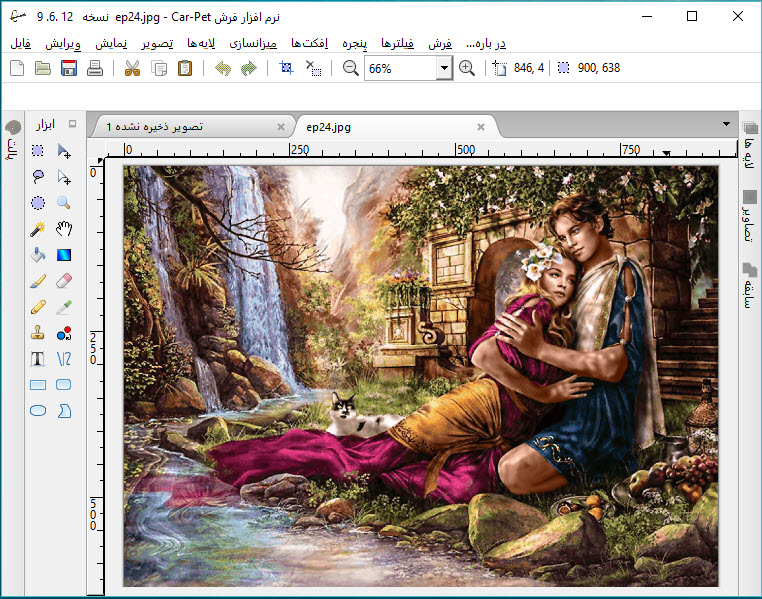The height and width of the screenshot is (599, 762).
Task: Choose the Rounded Rectangle shape tool
Action: [x=64, y=385]
